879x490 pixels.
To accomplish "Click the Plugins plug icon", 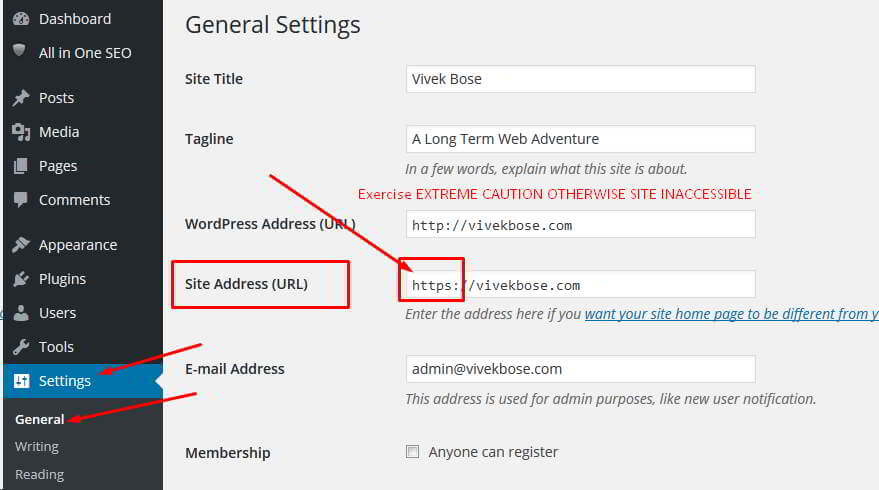I will tap(21, 279).
